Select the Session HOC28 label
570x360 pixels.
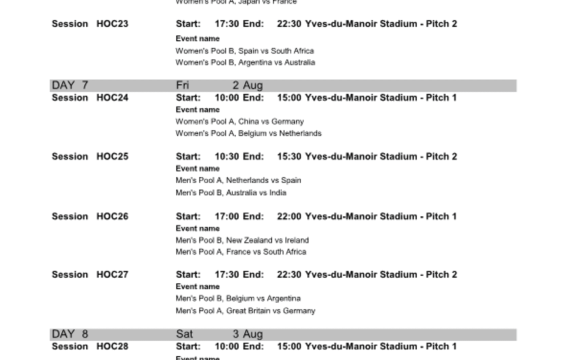pos(90,347)
